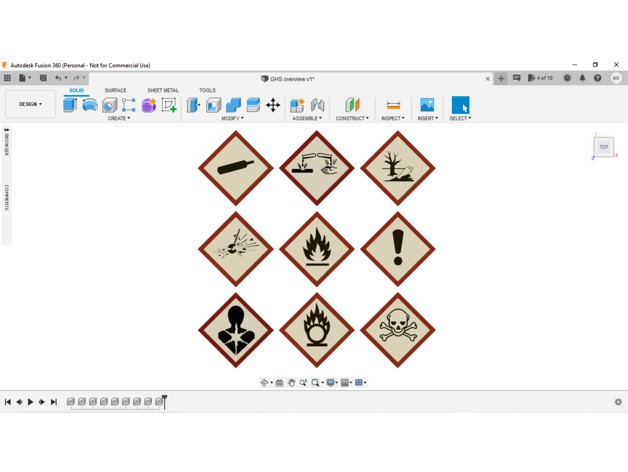
Task: Expand the COMMENTS side panel
Action: pos(7,198)
